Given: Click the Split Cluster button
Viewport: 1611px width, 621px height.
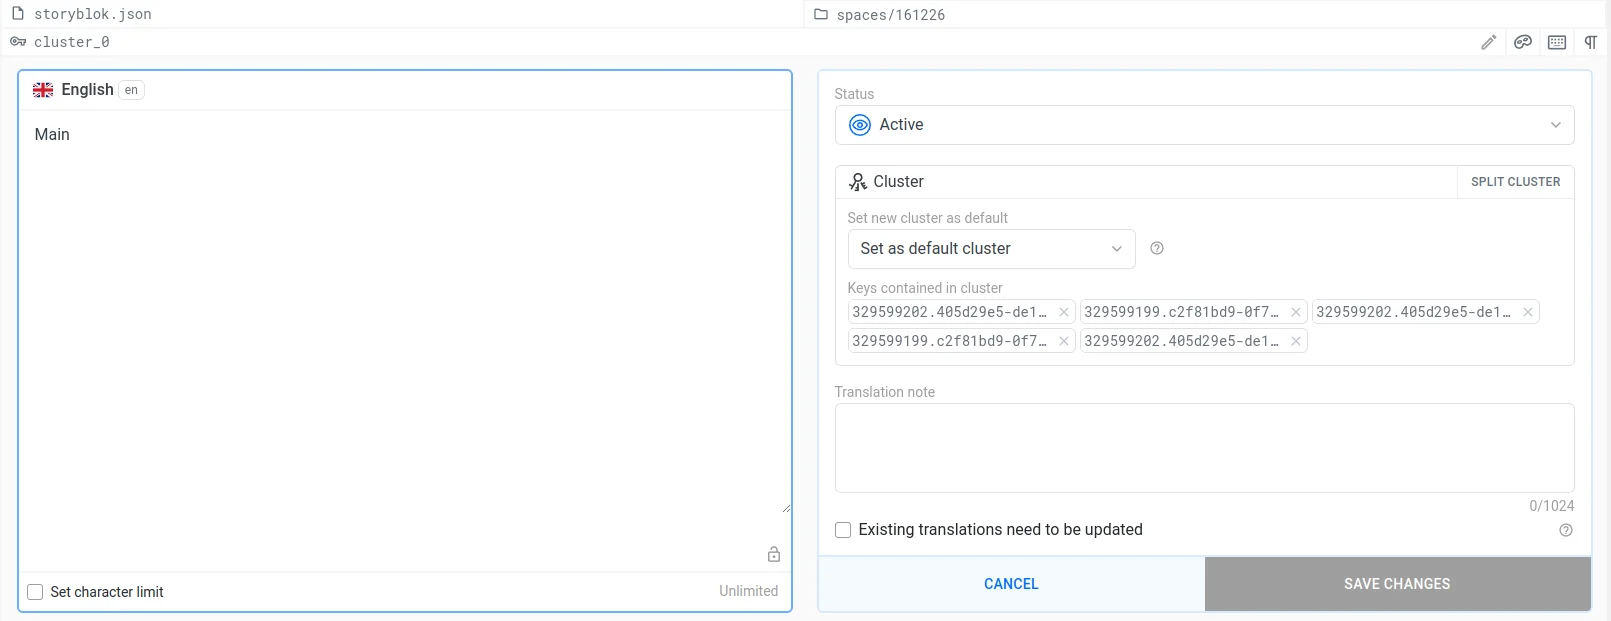Looking at the screenshot, I should click(1514, 182).
